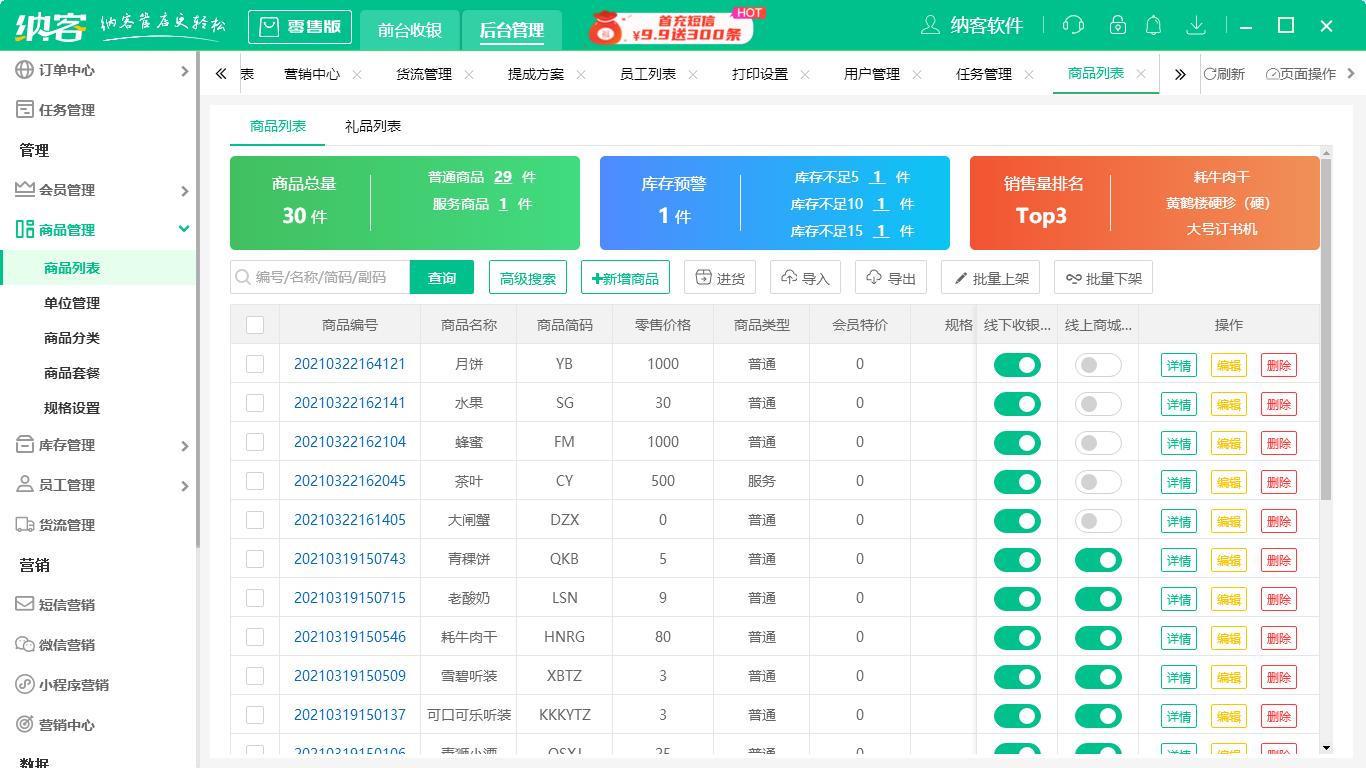1366x768 pixels.
Task: Open product link 20210322164121
Action: pos(350,364)
